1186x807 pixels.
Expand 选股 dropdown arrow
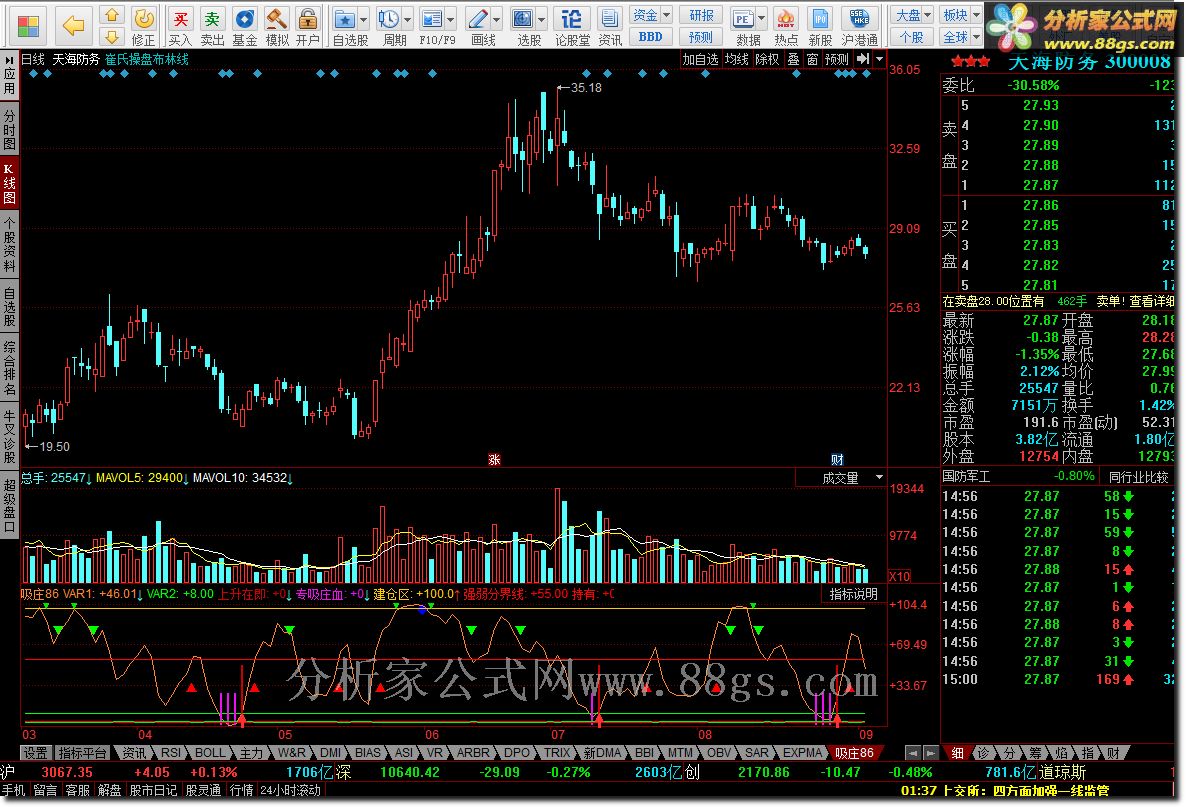click(542, 19)
